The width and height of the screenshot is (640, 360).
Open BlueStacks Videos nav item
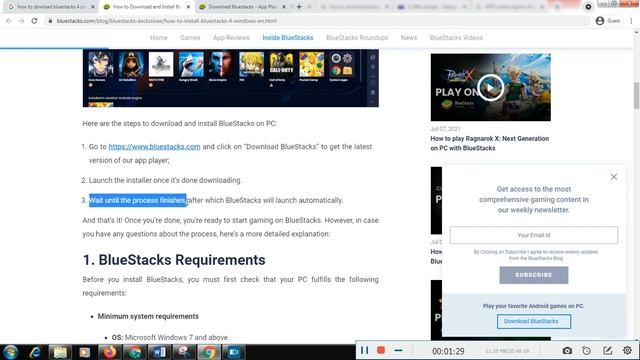(x=456, y=38)
